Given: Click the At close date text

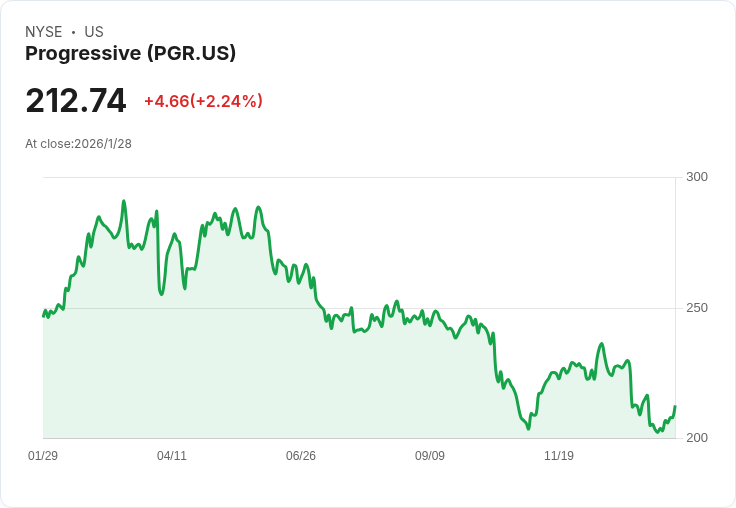Looking at the screenshot, I should point(78,144).
